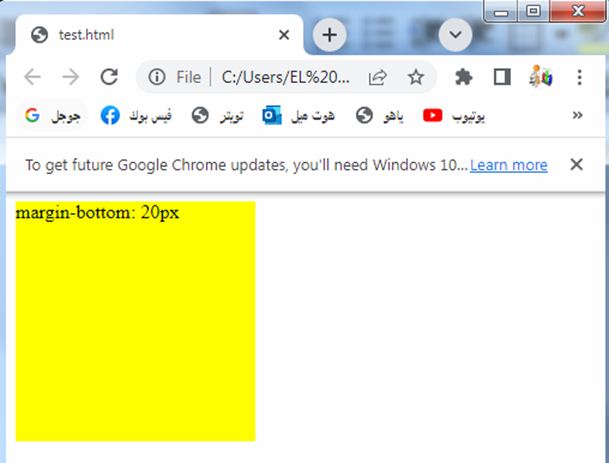Reload the test.html page
This screenshot has height=463, width=609.
[x=109, y=77]
